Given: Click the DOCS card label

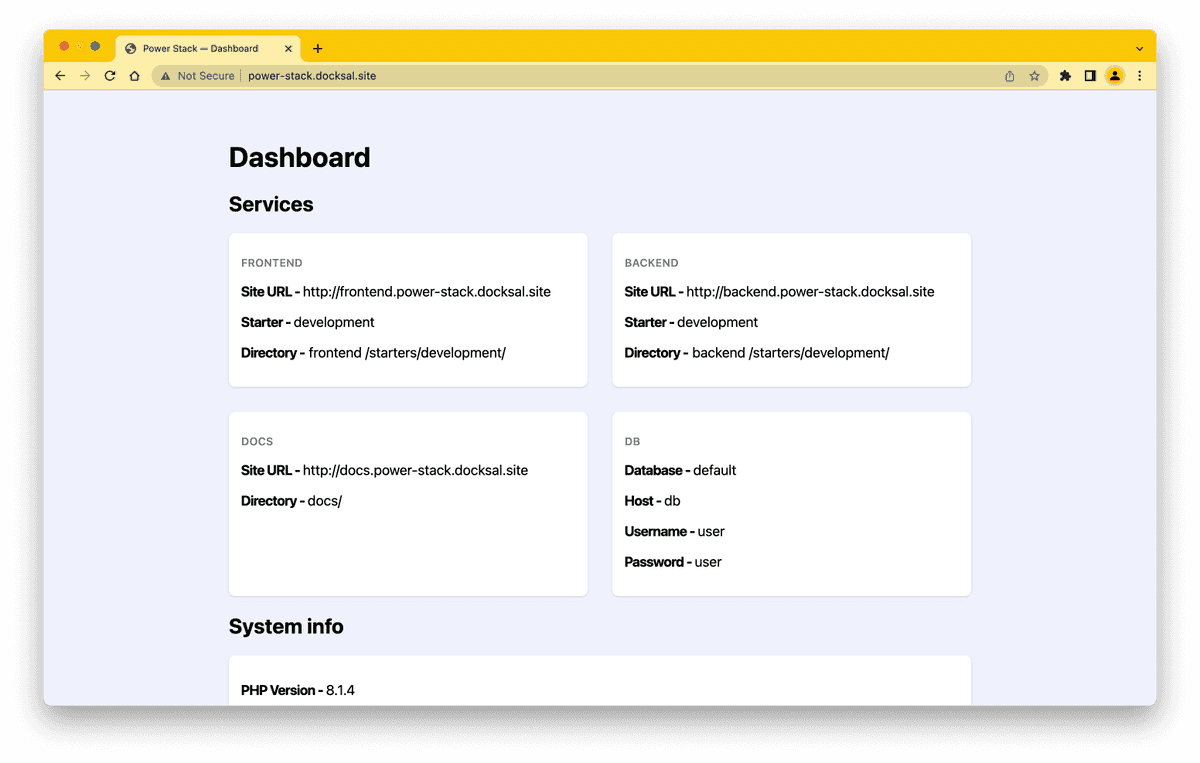Looking at the screenshot, I should click(x=257, y=441).
